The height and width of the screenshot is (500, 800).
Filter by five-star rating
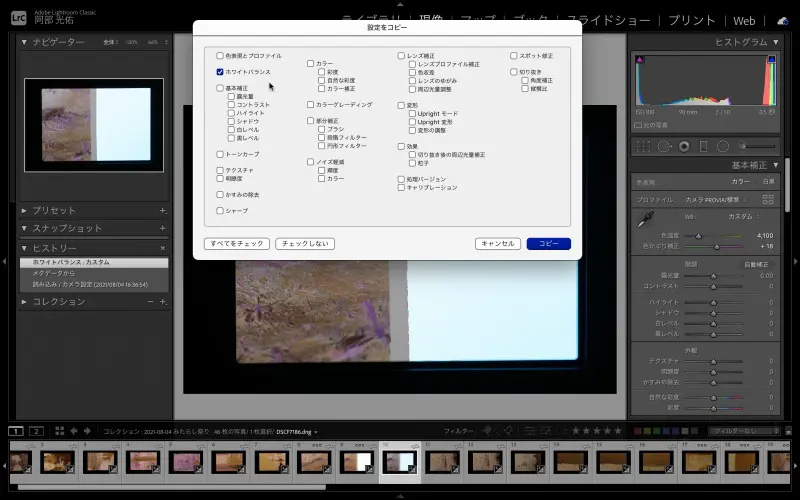(x=619, y=431)
